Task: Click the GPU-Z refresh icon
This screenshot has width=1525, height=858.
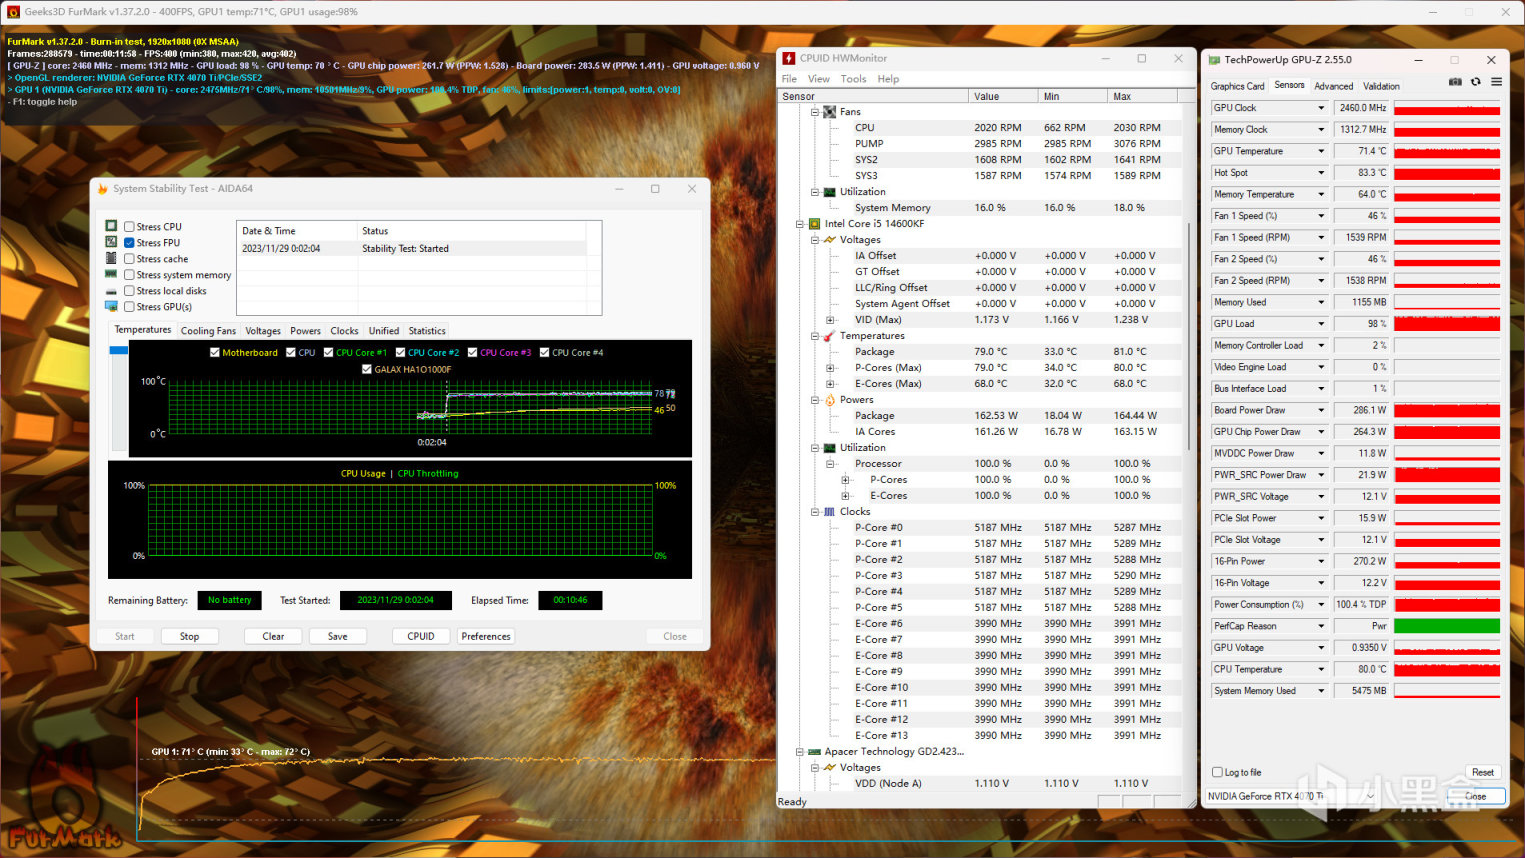Action: pyautogui.click(x=1475, y=82)
